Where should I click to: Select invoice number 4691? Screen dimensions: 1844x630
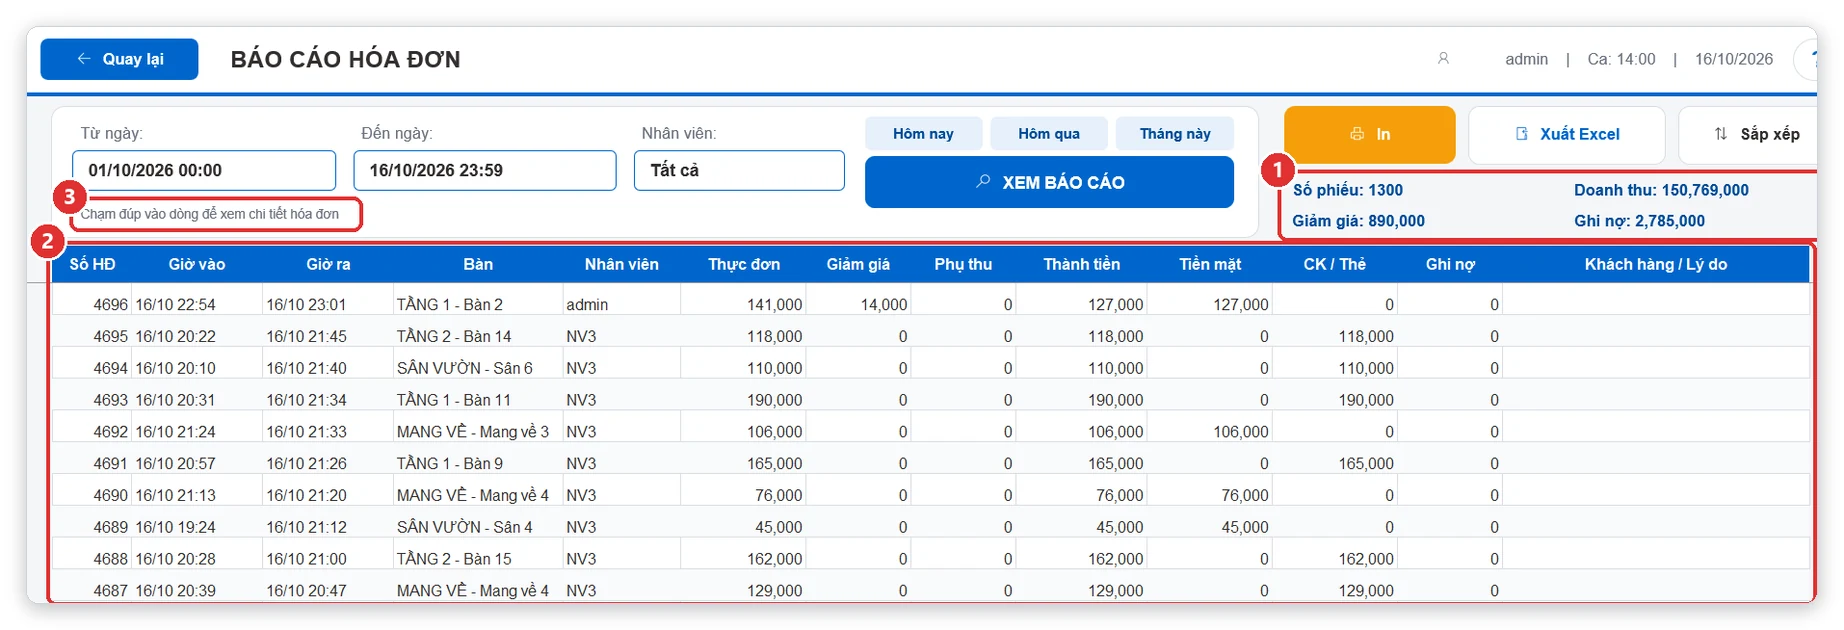click(110, 463)
